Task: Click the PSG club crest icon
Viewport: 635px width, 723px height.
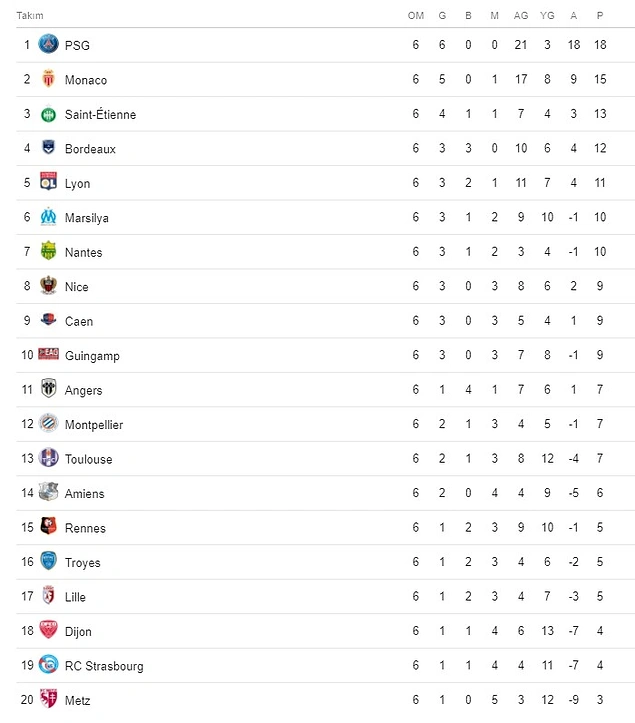Action: point(48,44)
